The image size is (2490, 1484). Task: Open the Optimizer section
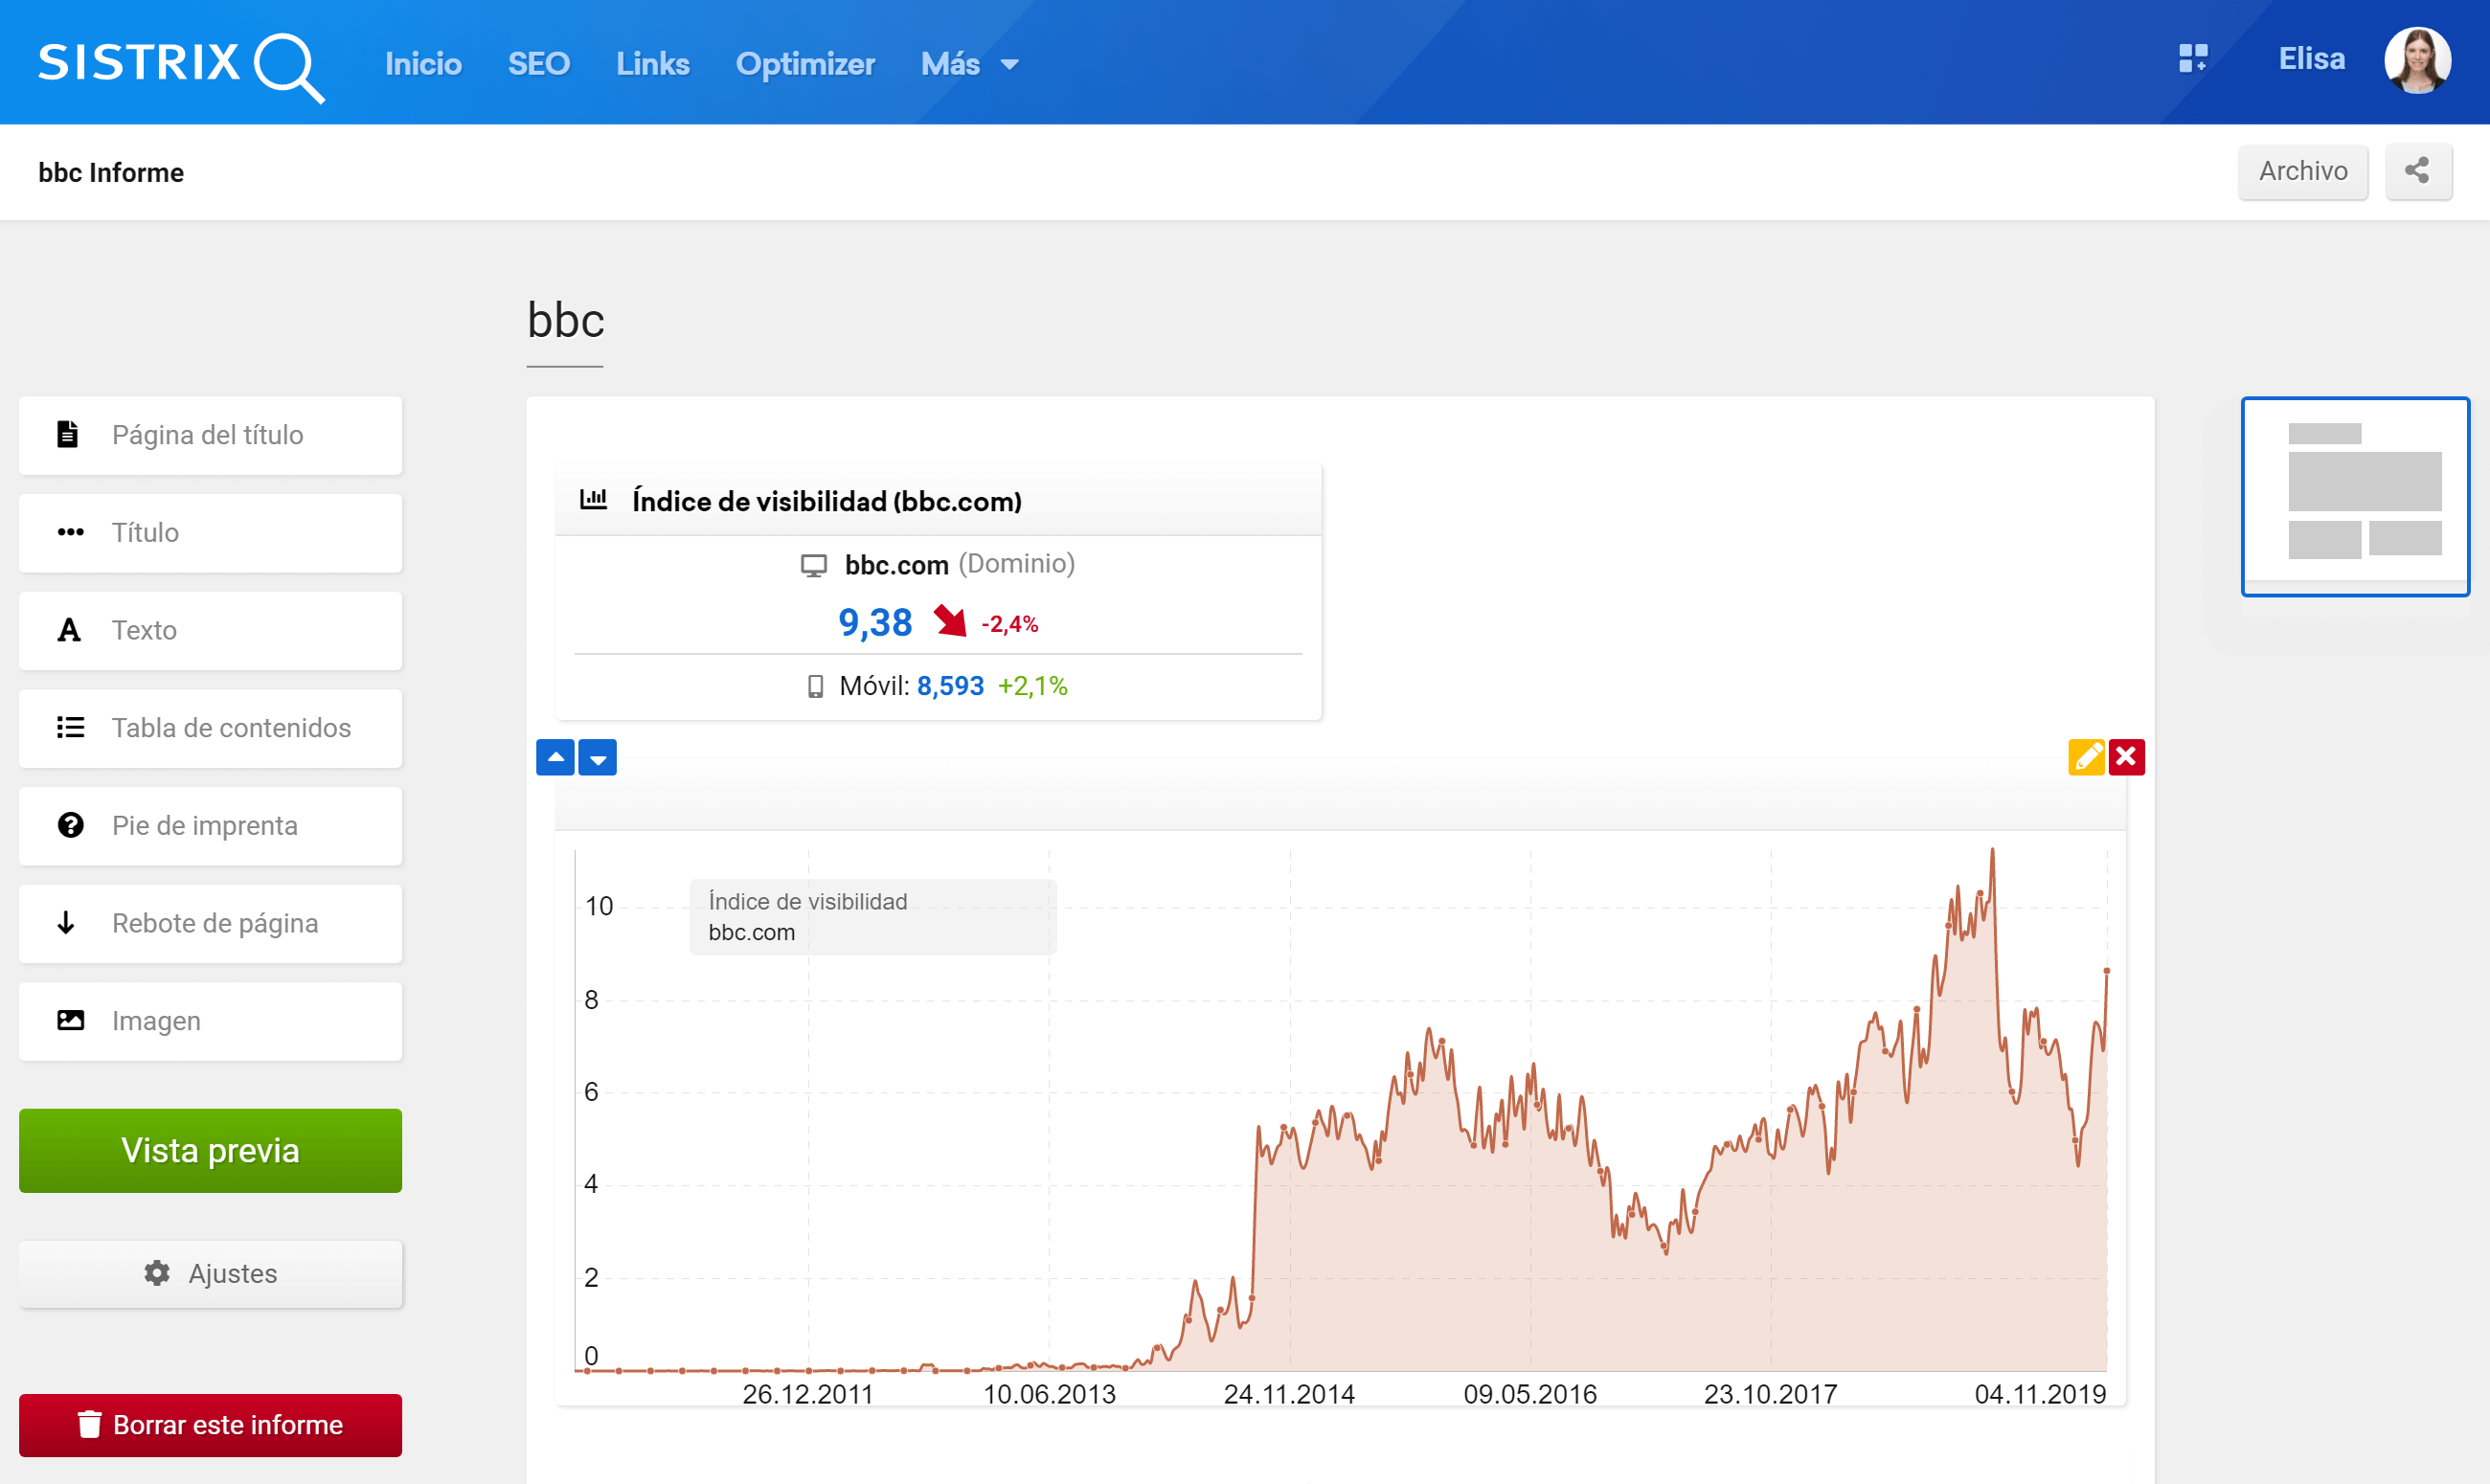point(805,63)
